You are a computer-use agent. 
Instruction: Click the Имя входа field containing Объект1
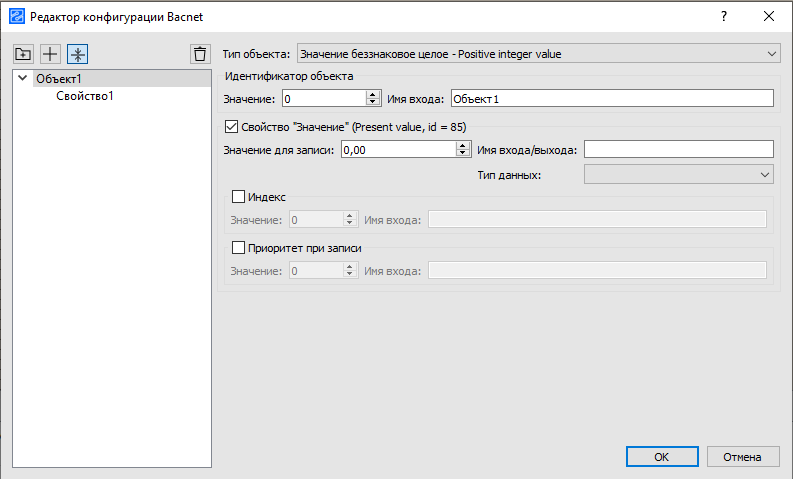612,99
